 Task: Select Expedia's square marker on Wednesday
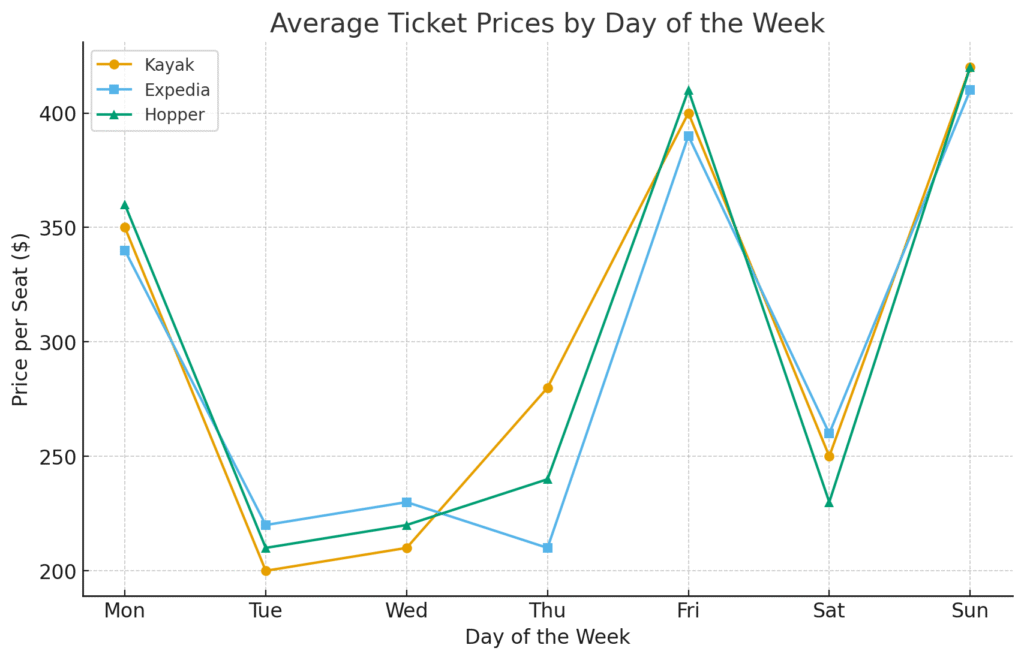(x=406, y=502)
